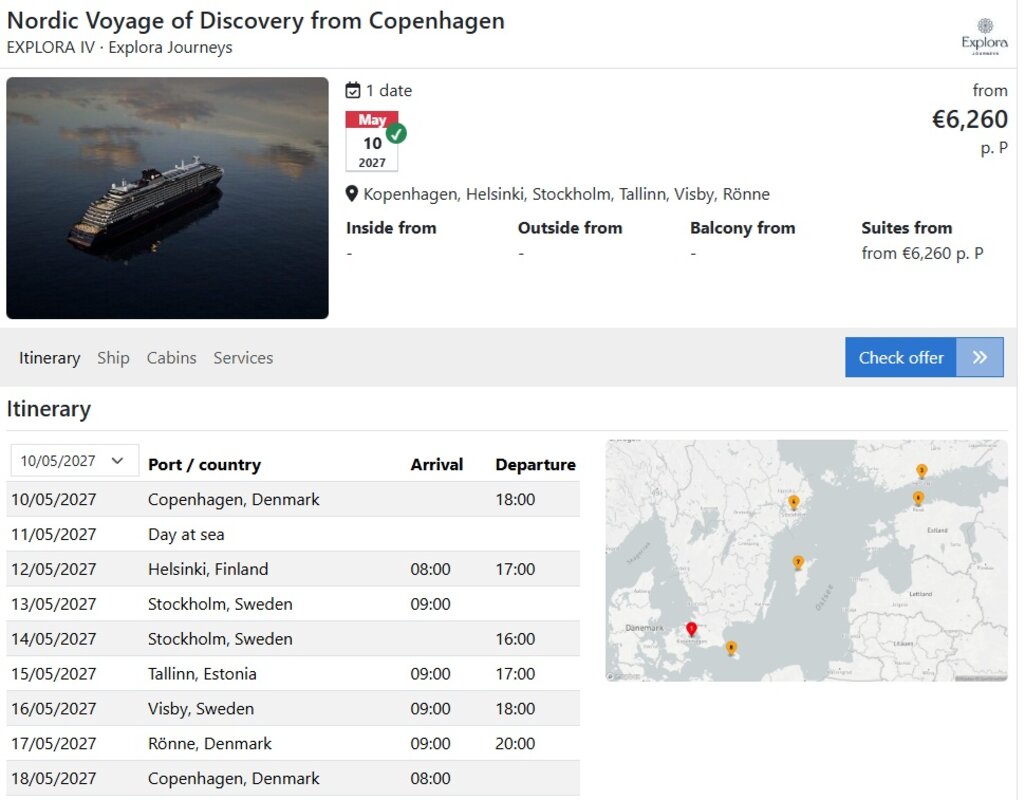Click the Helsinki, Finland row
This screenshot has width=1025, height=800.
coord(293,569)
